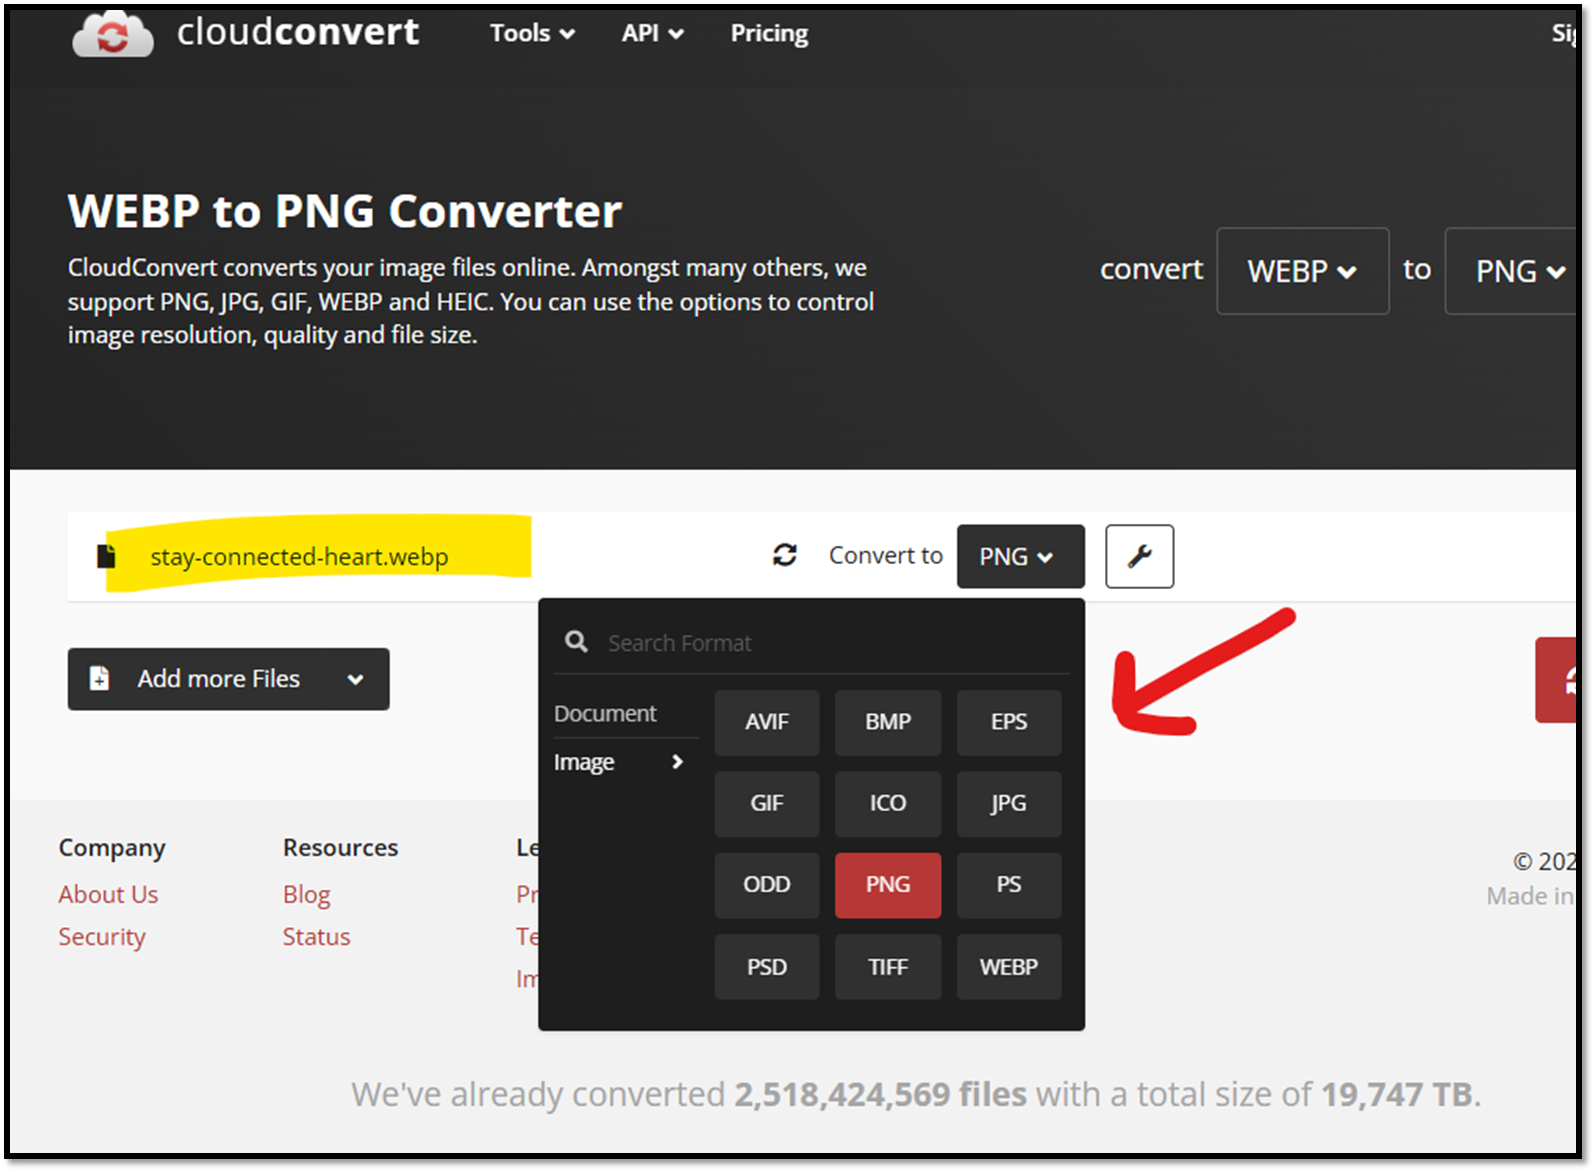The image size is (1595, 1172).
Task: Choose the PS format
Action: tap(1009, 885)
